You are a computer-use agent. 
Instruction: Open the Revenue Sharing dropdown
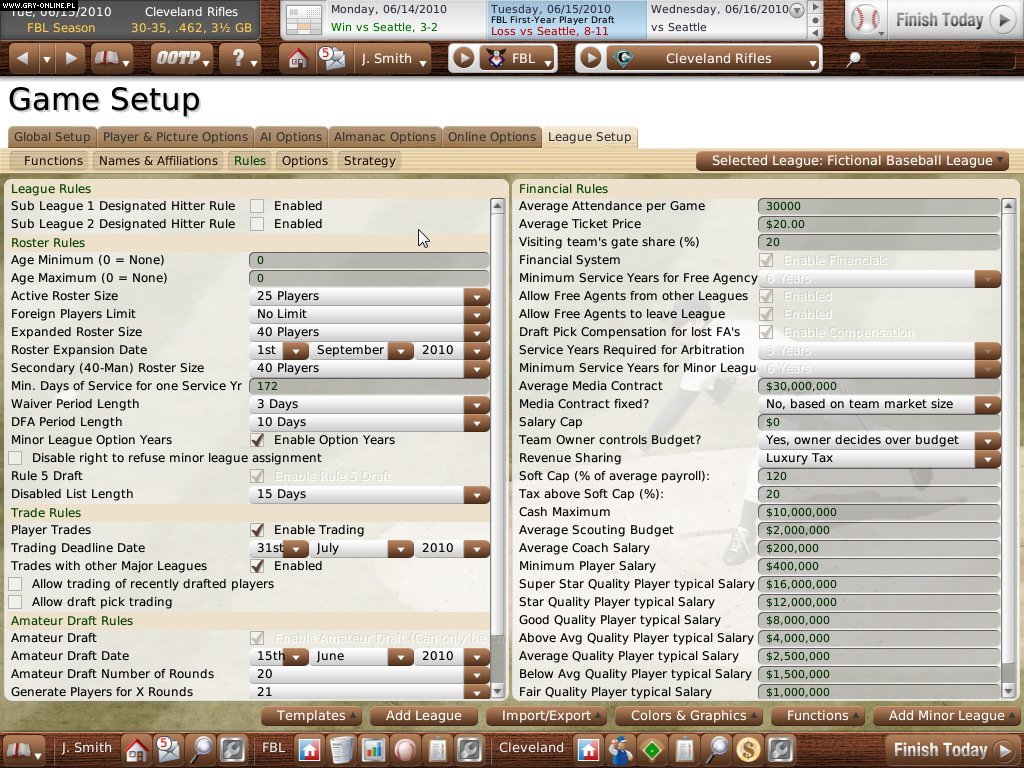[988, 457]
